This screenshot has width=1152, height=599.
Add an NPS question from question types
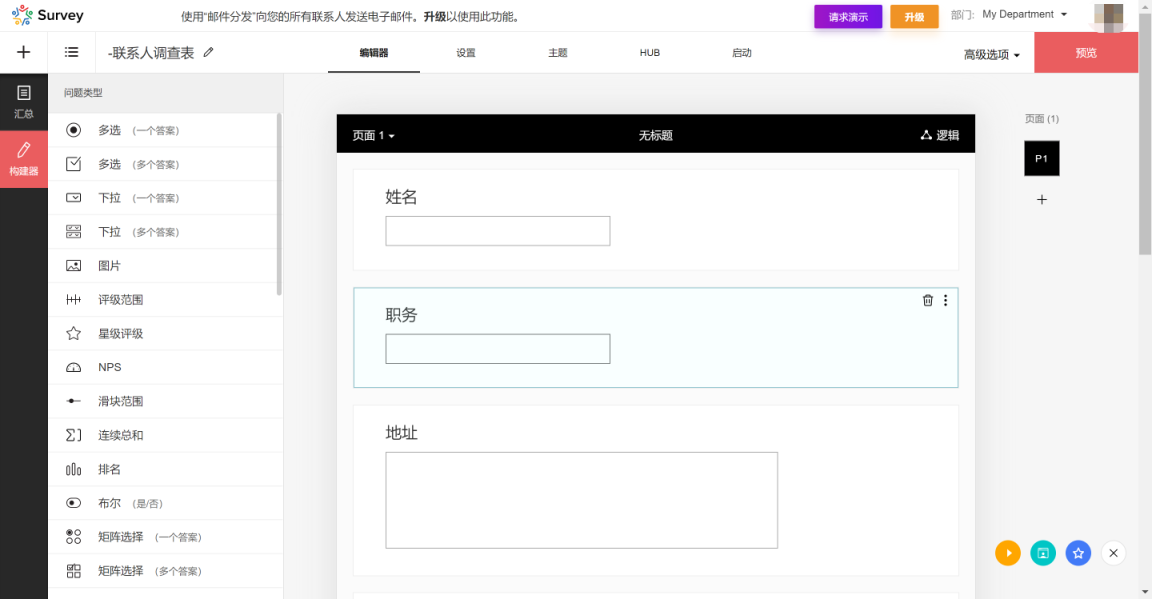coord(110,367)
